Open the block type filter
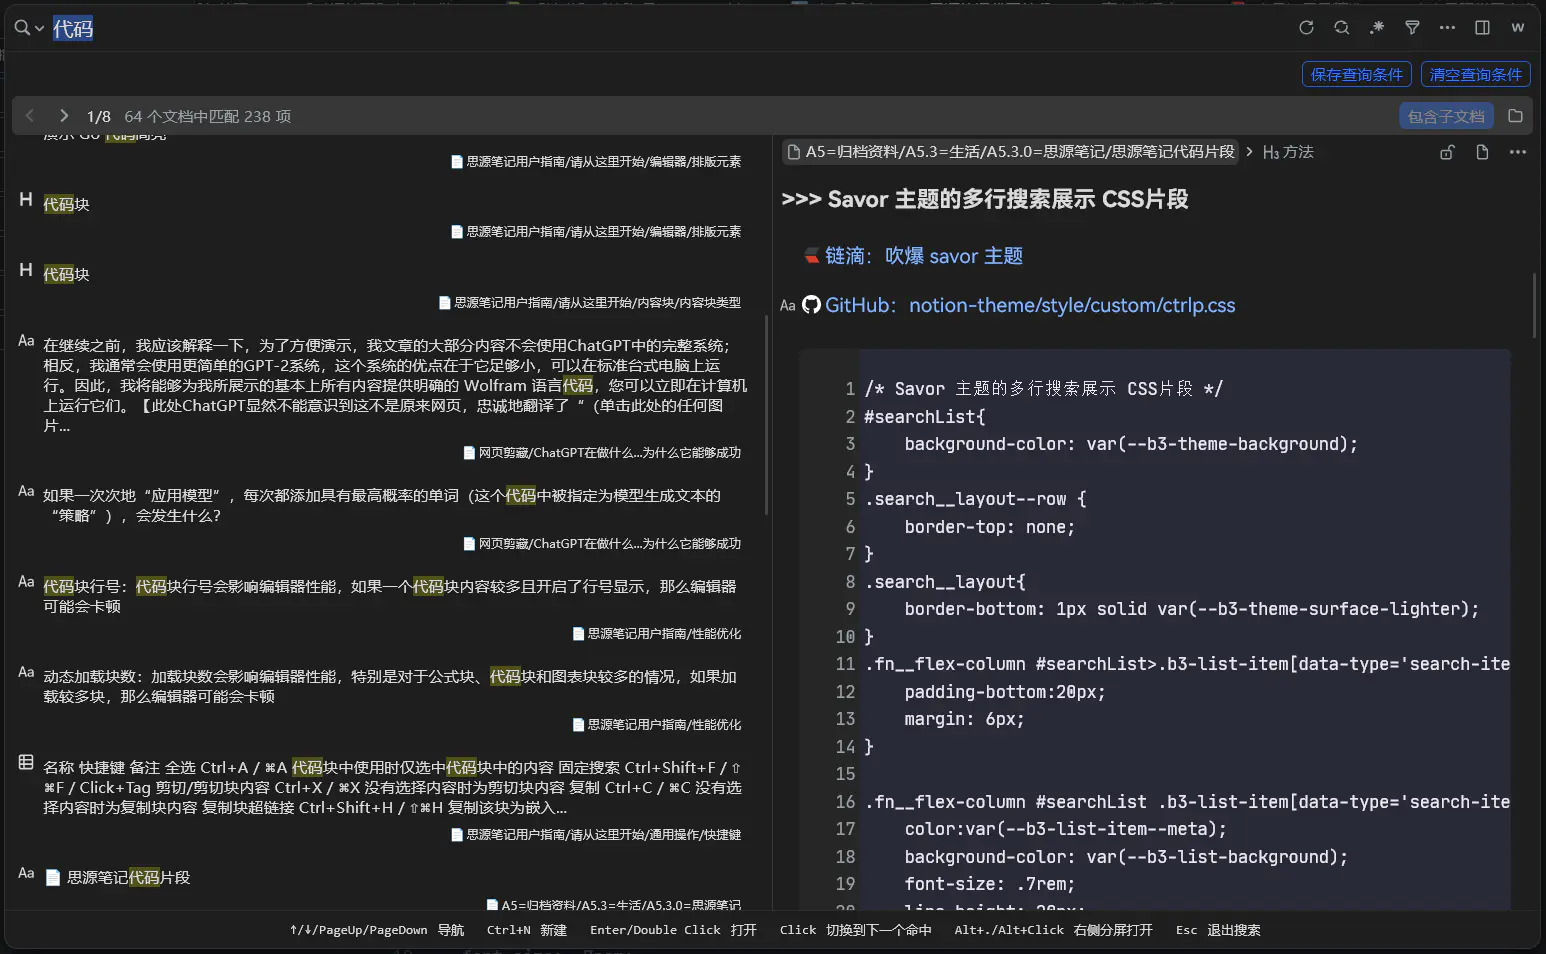The image size is (1546, 954). tap(1412, 28)
